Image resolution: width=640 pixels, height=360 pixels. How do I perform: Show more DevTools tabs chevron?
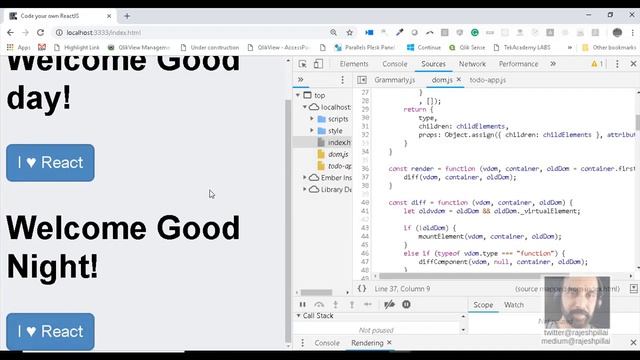[553, 64]
